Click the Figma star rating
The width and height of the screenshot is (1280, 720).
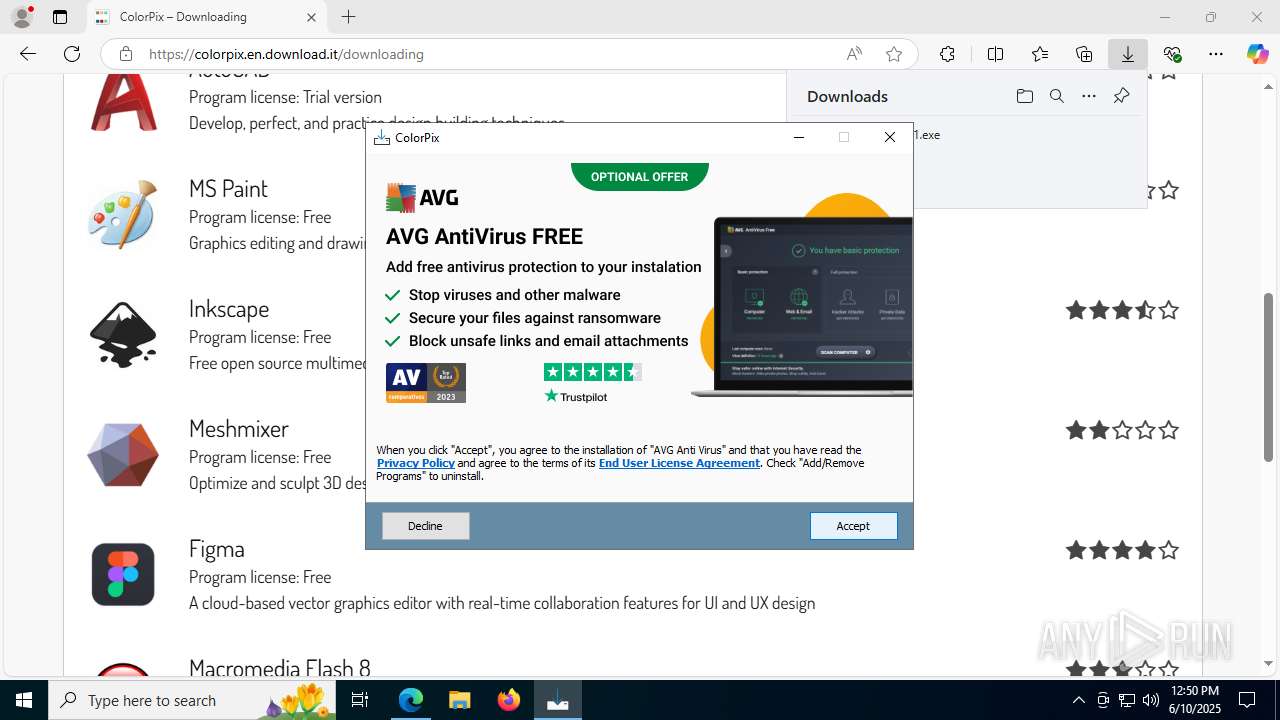pyautogui.click(x=1122, y=550)
